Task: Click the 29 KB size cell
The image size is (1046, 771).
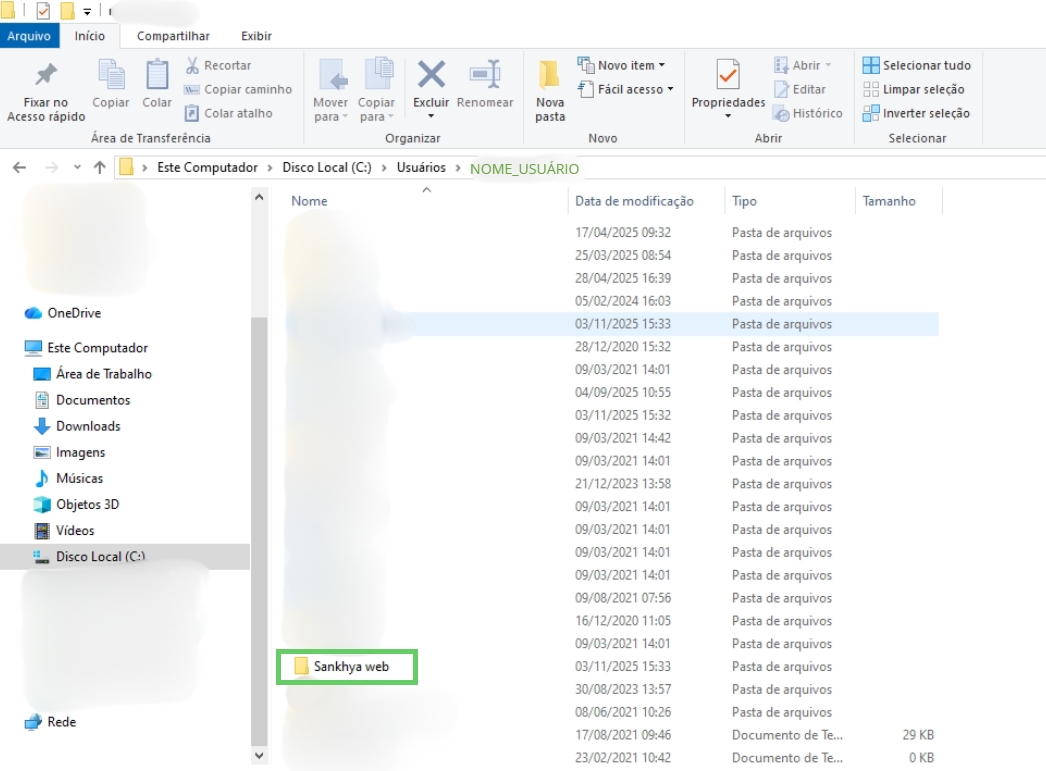Action: 918,734
